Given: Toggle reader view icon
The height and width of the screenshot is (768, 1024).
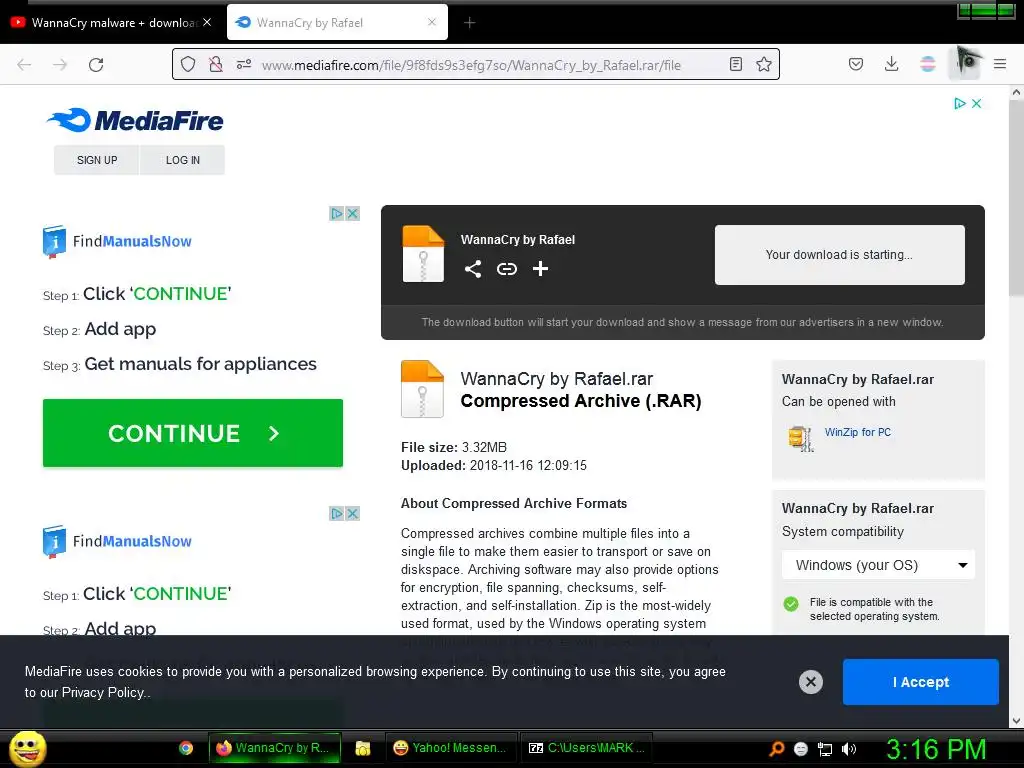Looking at the screenshot, I should (x=736, y=64).
